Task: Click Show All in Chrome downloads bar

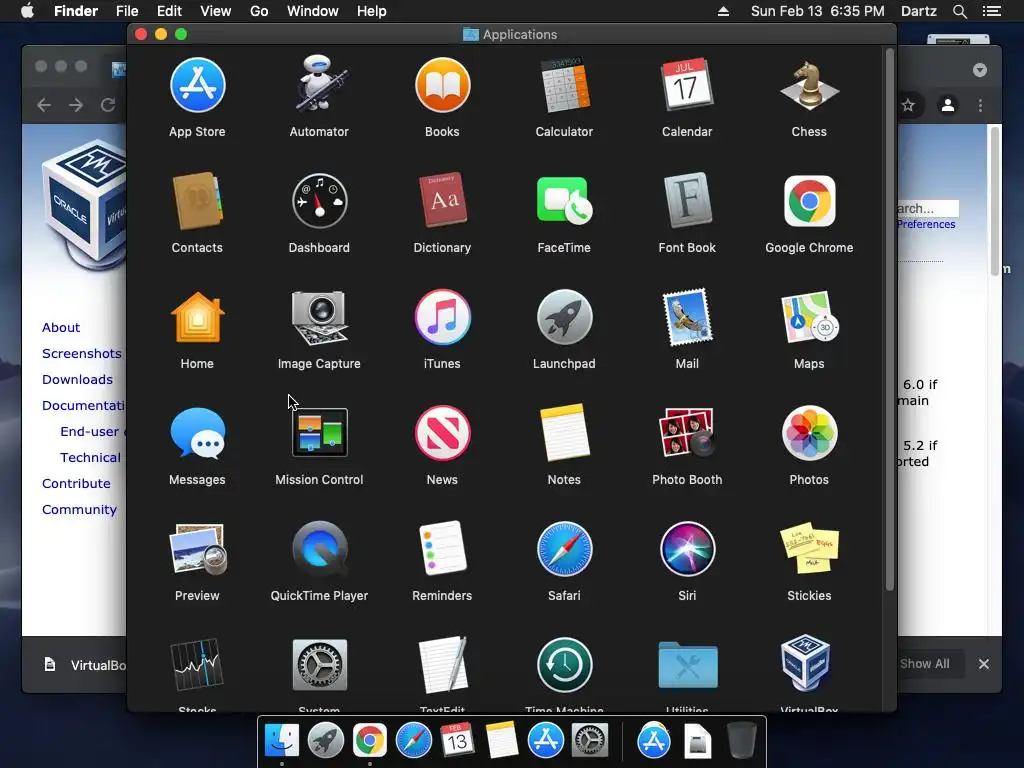Action: (924, 664)
